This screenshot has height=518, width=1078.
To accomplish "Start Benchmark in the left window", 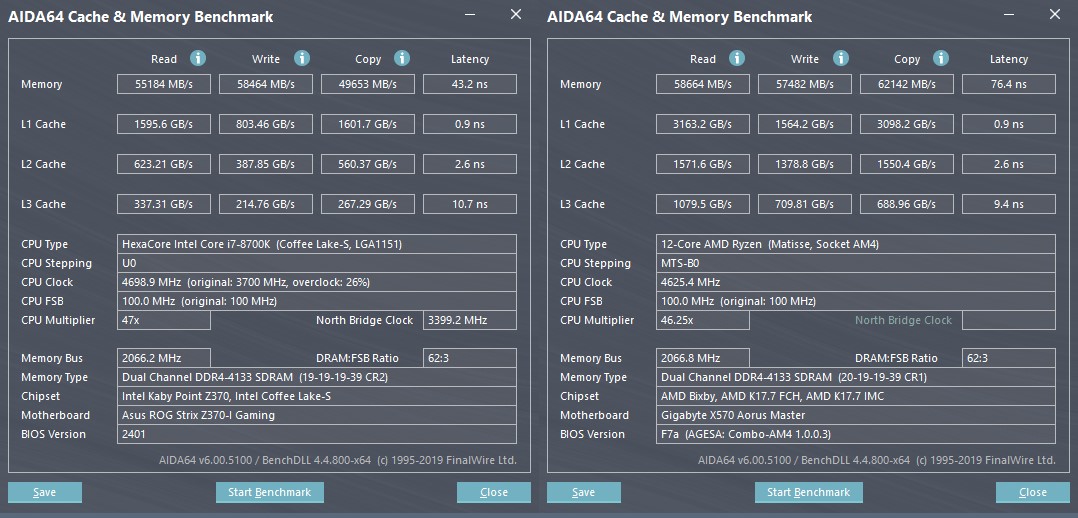I will click(x=270, y=492).
